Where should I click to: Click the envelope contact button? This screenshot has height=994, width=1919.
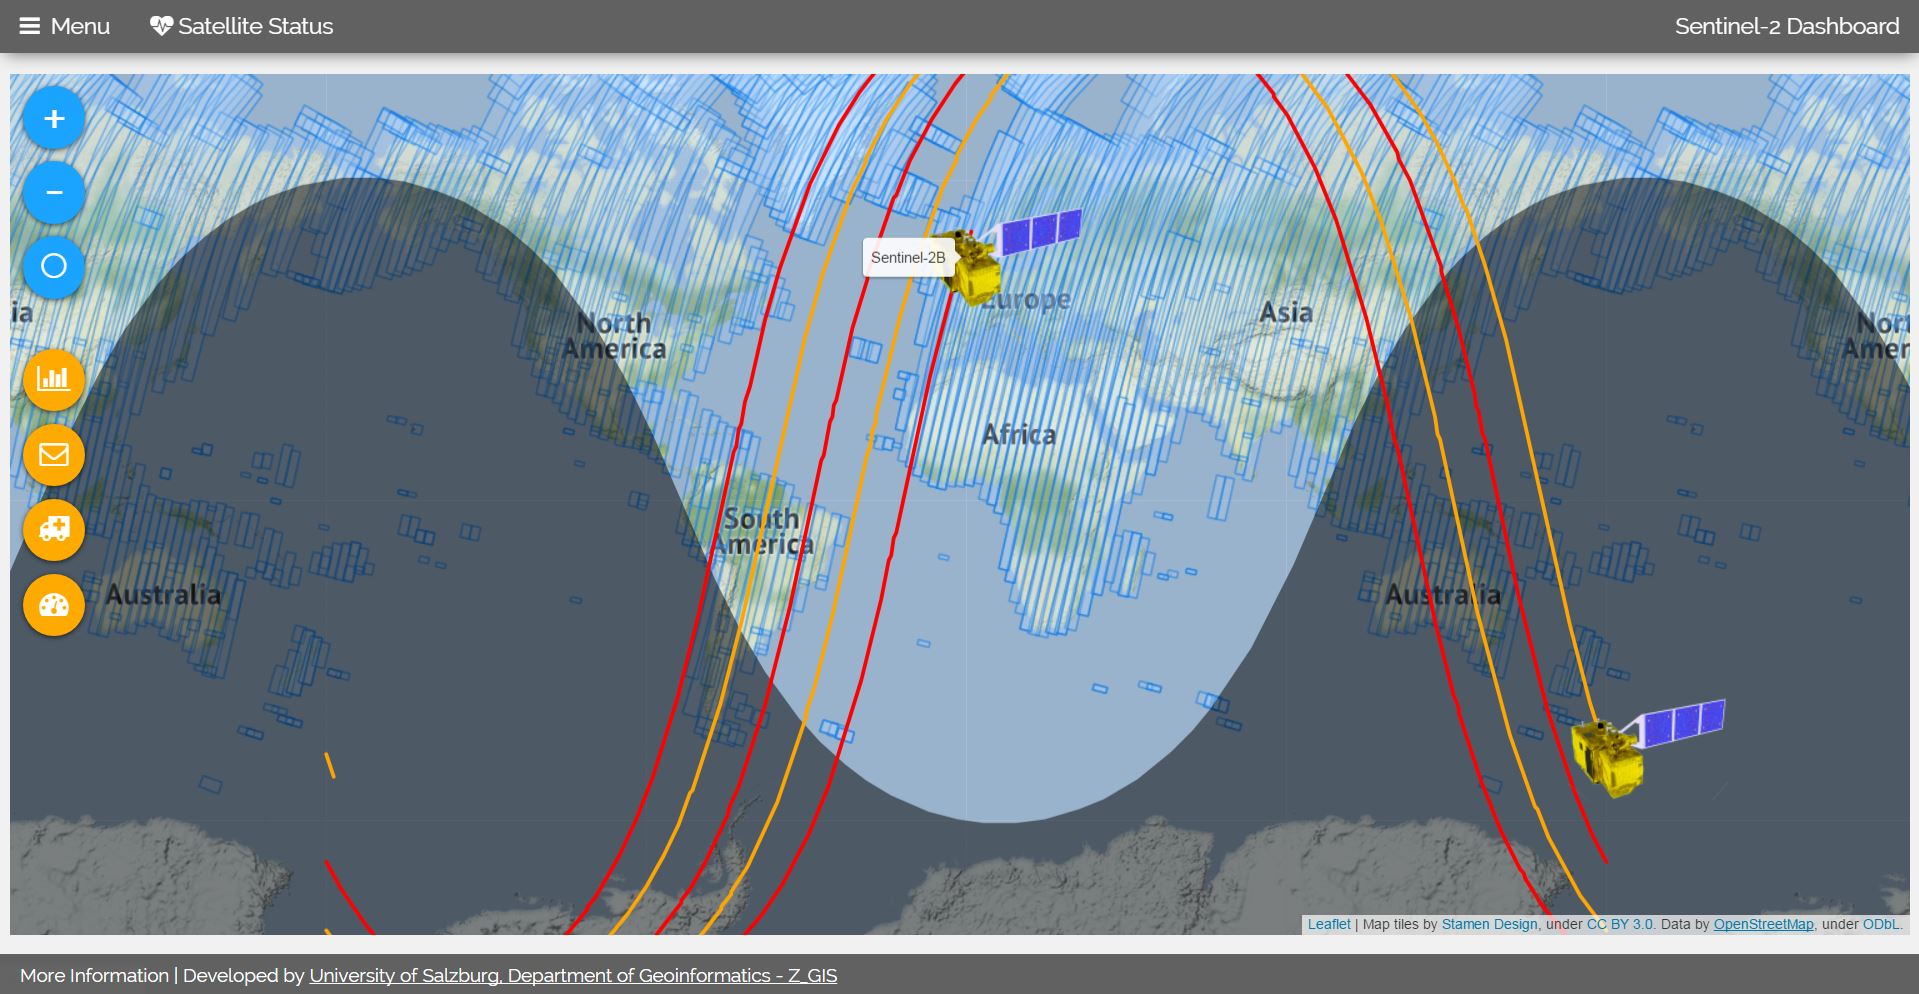coord(54,455)
